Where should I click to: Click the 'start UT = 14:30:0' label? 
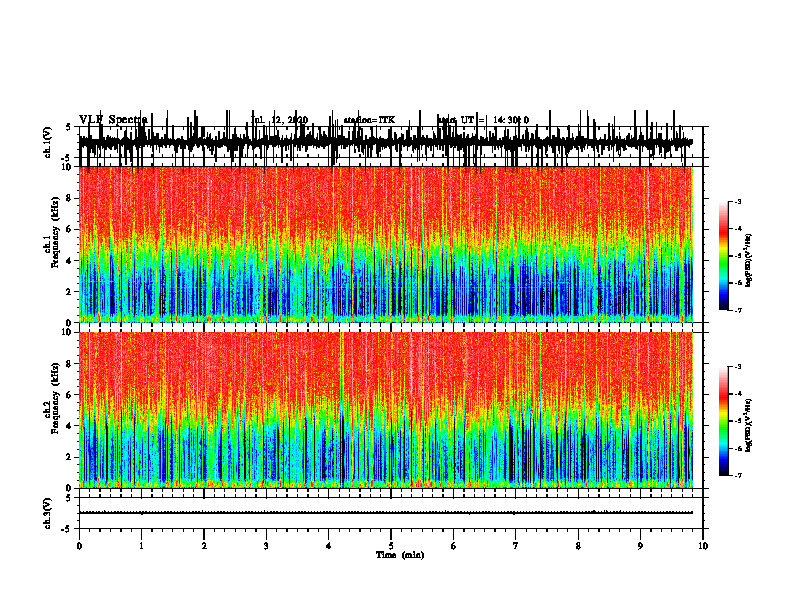[x=483, y=120]
